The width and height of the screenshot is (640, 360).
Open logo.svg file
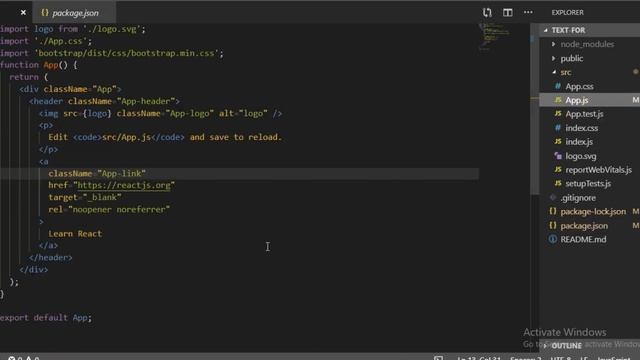coord(580,156)
